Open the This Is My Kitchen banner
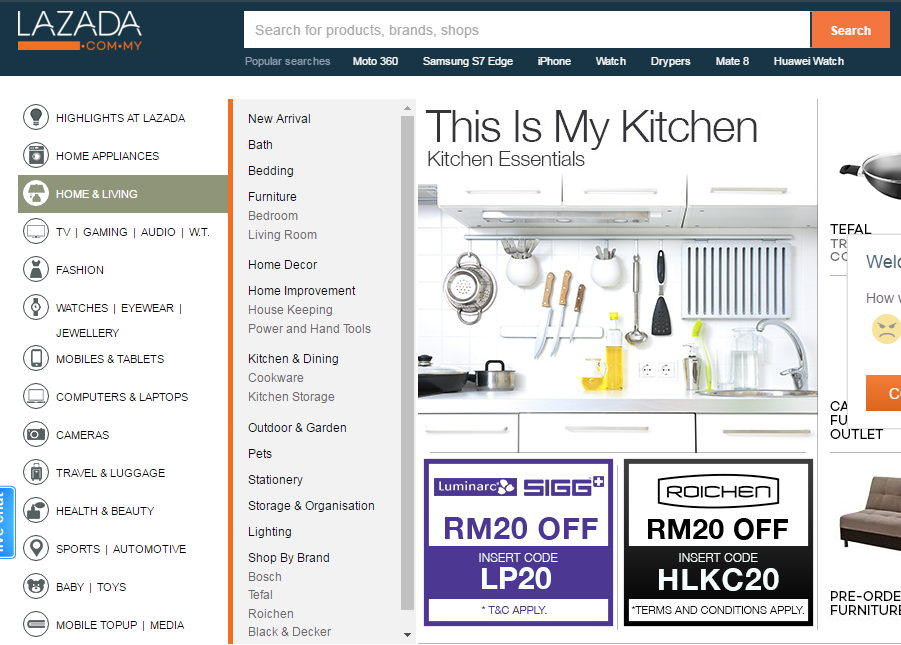 tap(617, 276)
